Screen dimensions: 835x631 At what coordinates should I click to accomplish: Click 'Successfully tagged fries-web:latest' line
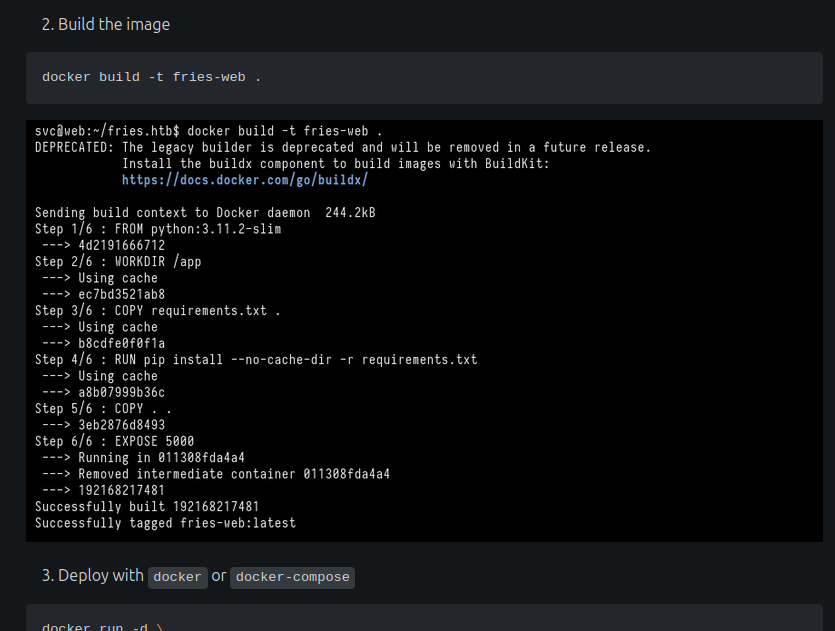click(x=165, y=523)
